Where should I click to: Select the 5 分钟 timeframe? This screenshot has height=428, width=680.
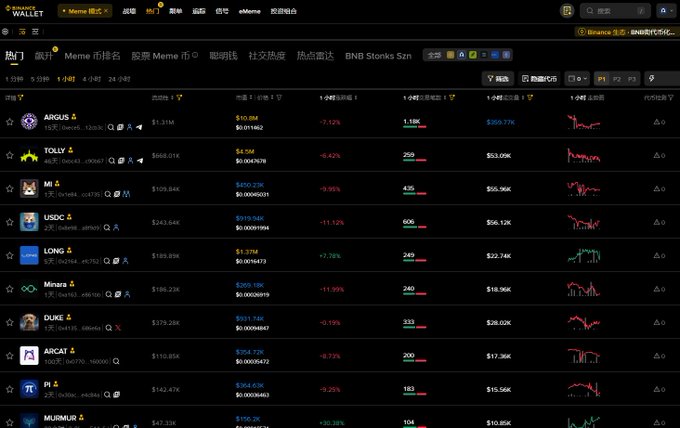point(40,79)
